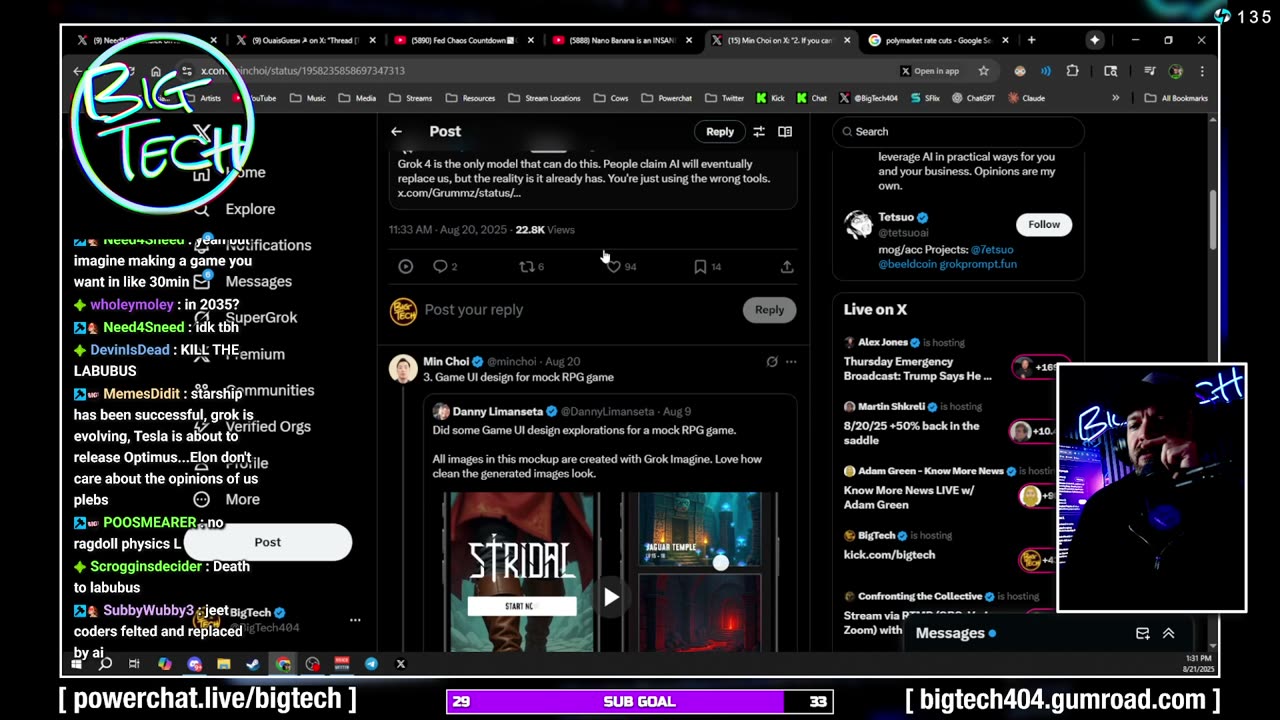Open Chrome profile avatar
Screen dimensions: 1280x720
[x=1176, y=71]
